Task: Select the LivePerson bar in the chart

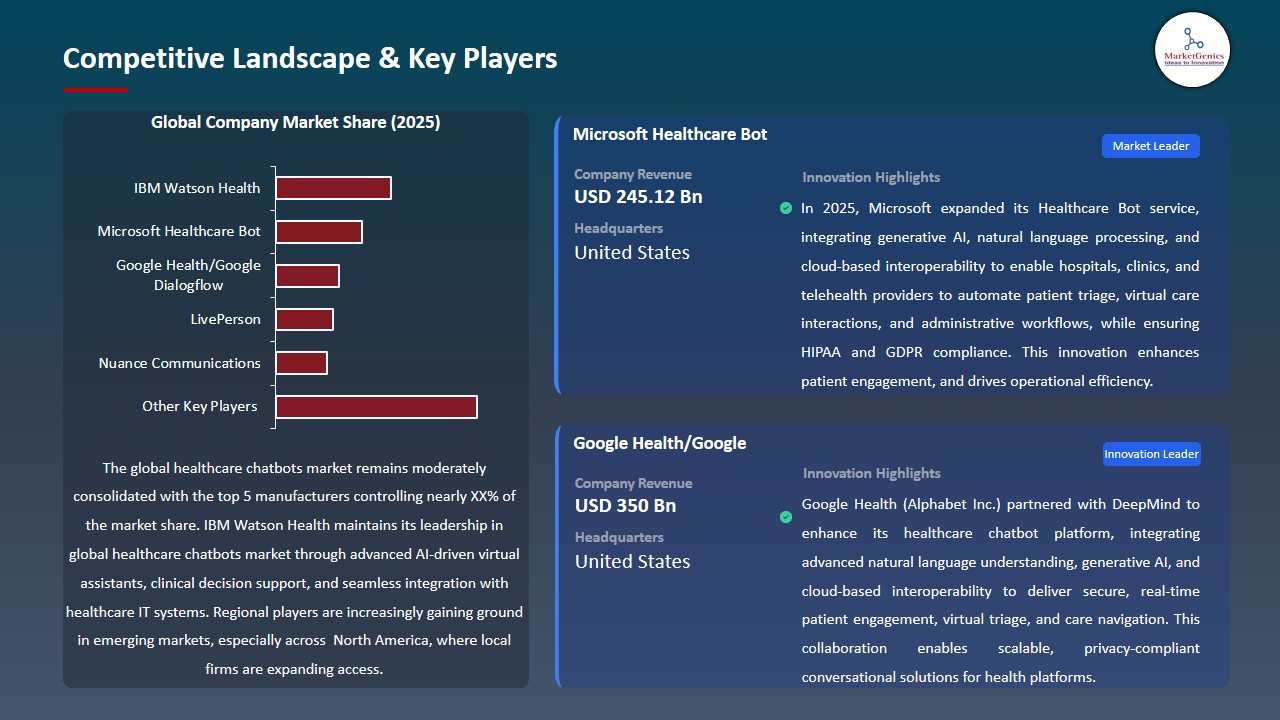Action: click(304, 318)
